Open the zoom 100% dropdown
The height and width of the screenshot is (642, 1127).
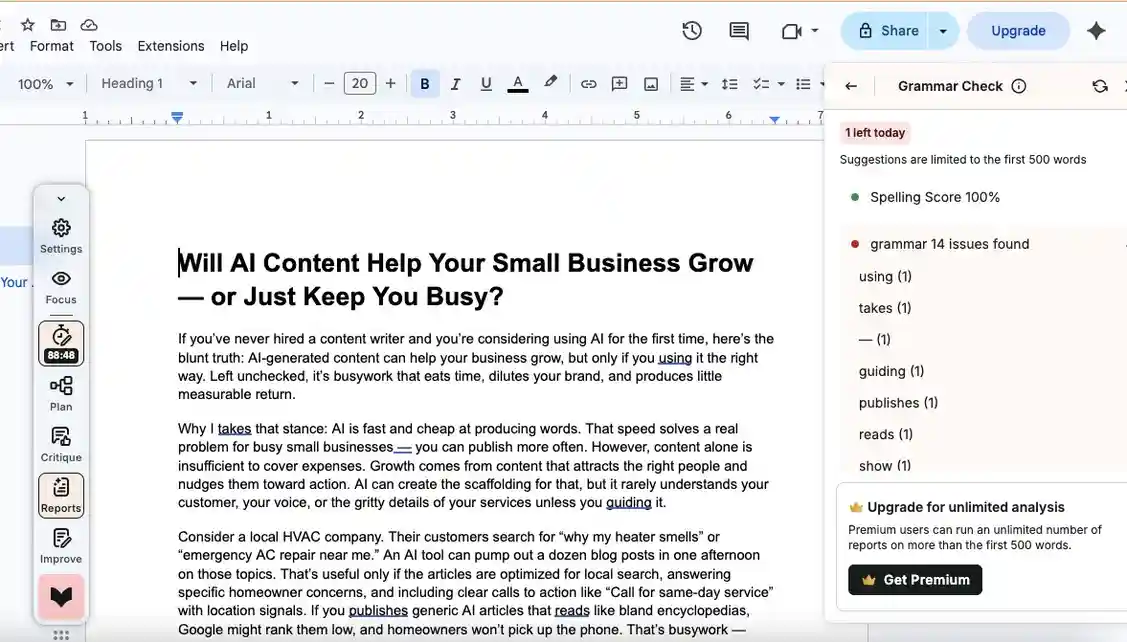45,84
